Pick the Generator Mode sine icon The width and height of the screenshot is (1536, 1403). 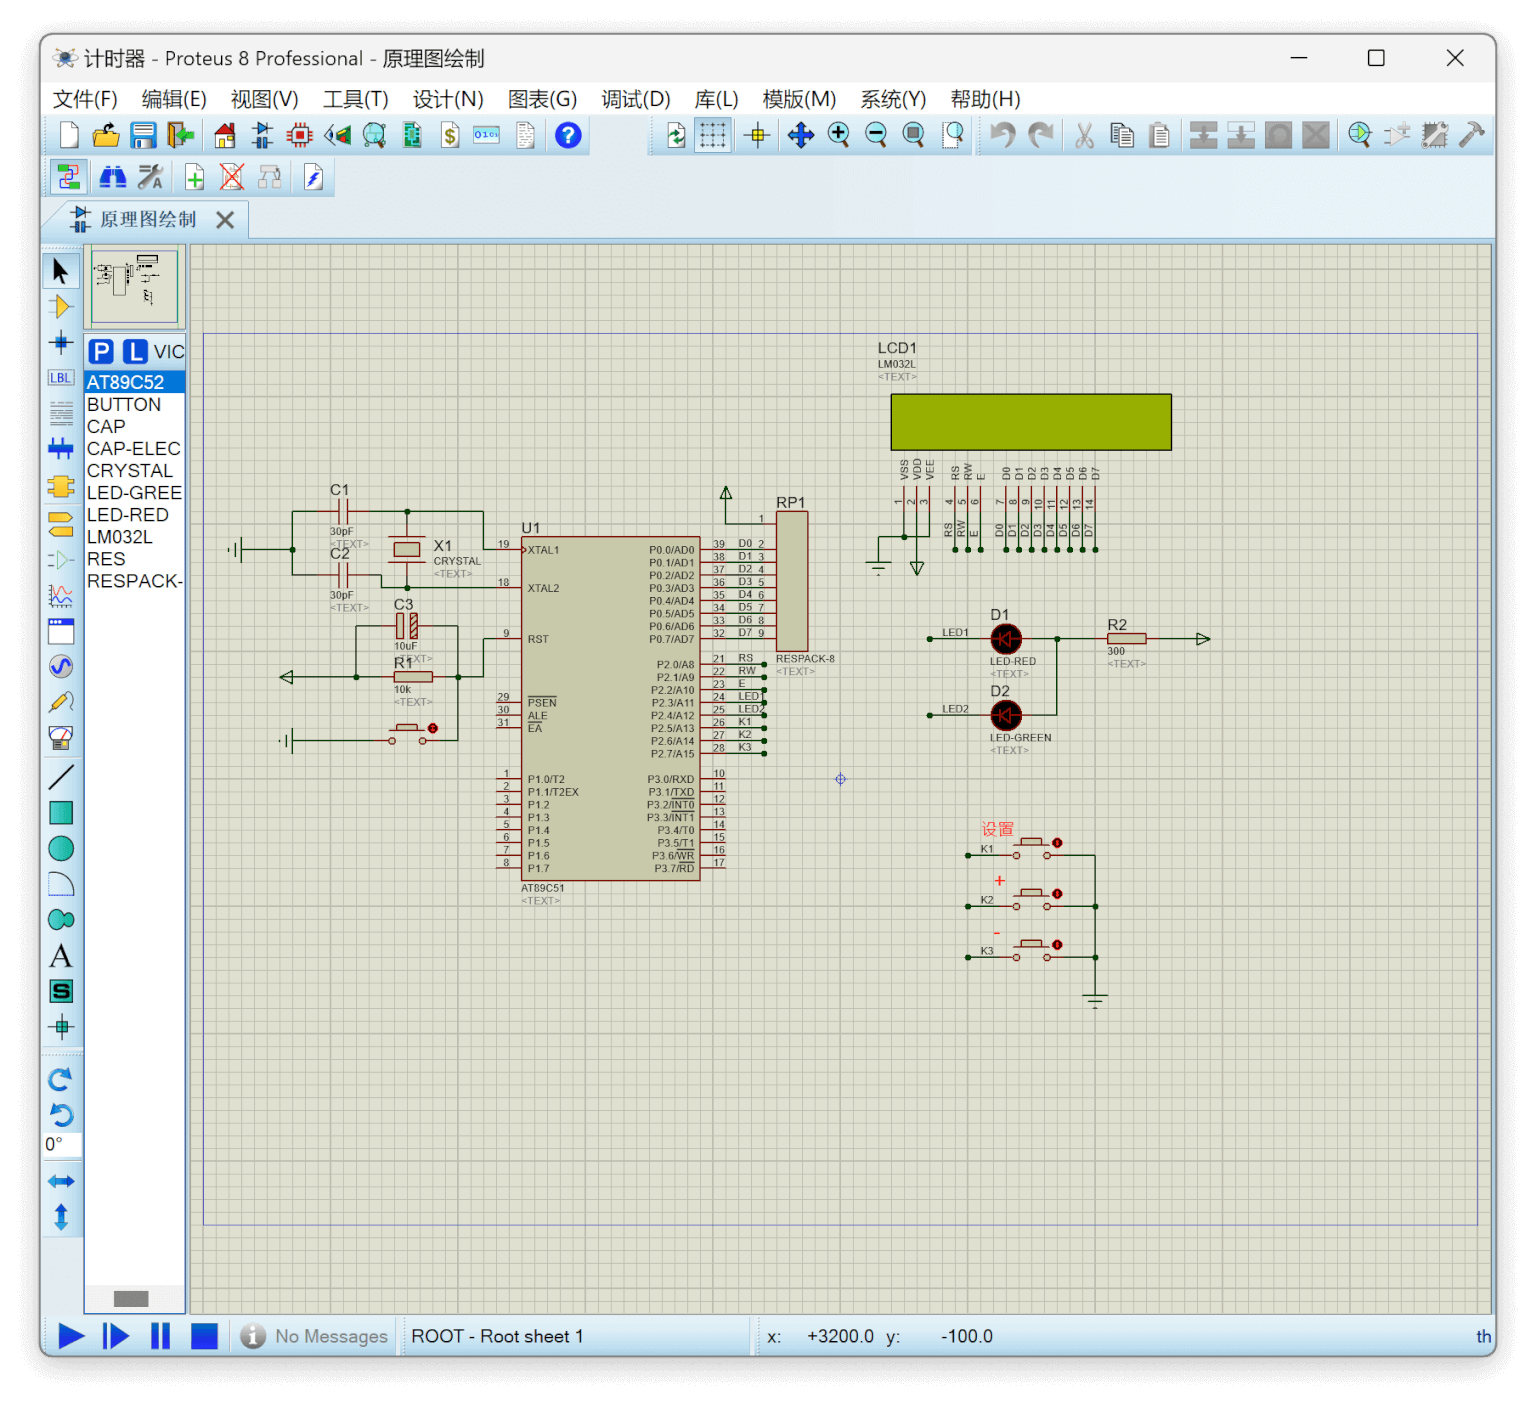(x=61, y=667)
